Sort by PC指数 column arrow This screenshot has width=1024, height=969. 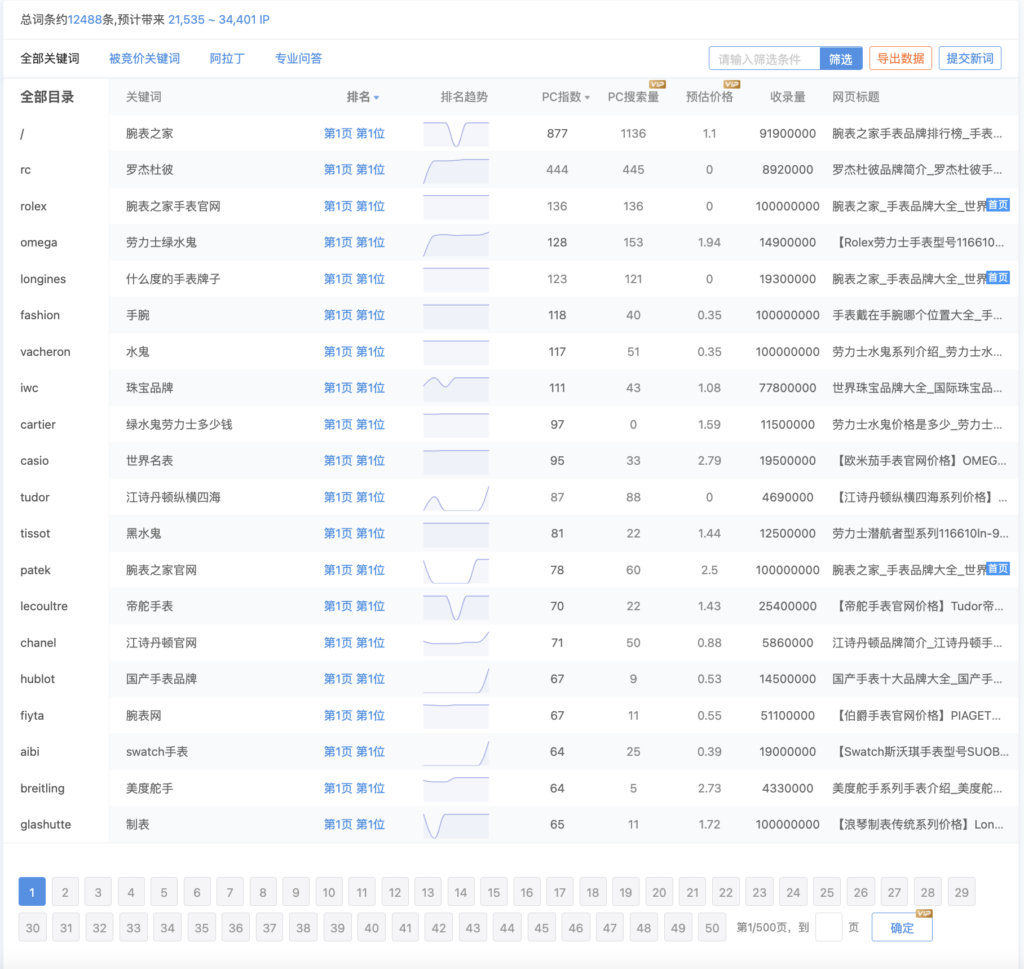point(587,98)
